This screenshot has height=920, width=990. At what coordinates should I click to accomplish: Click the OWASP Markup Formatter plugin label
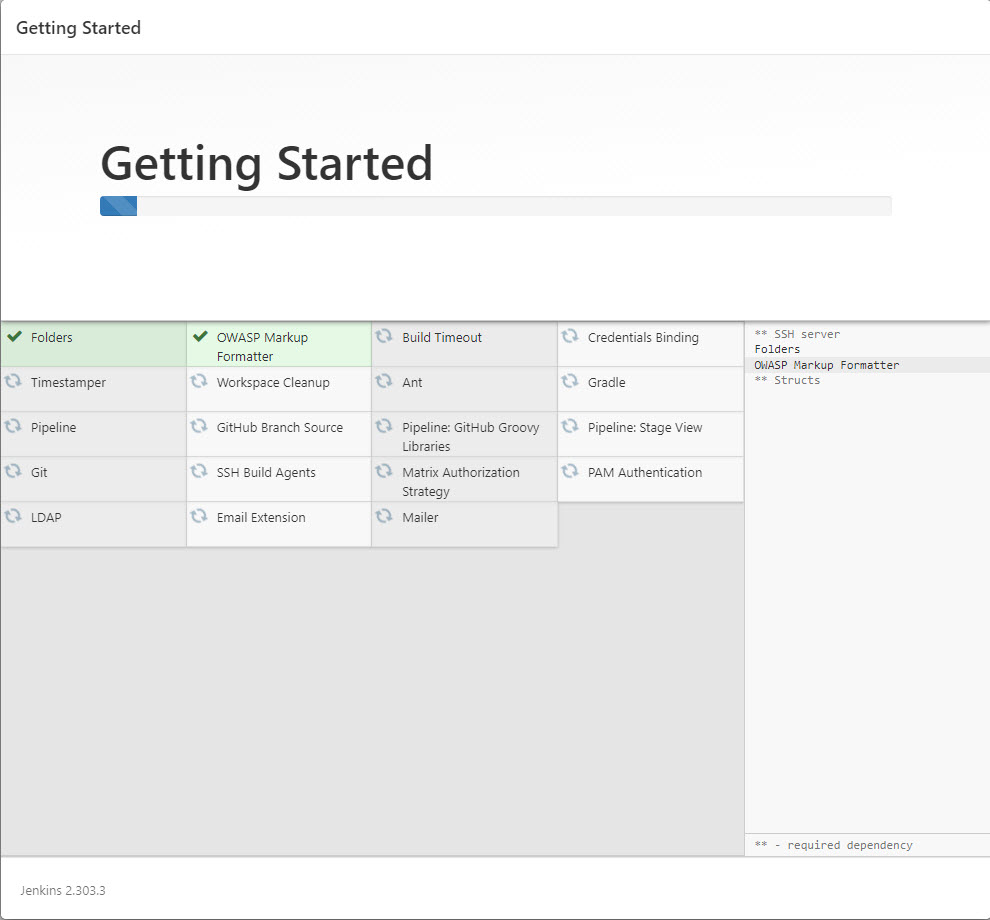tap(262, 347)
